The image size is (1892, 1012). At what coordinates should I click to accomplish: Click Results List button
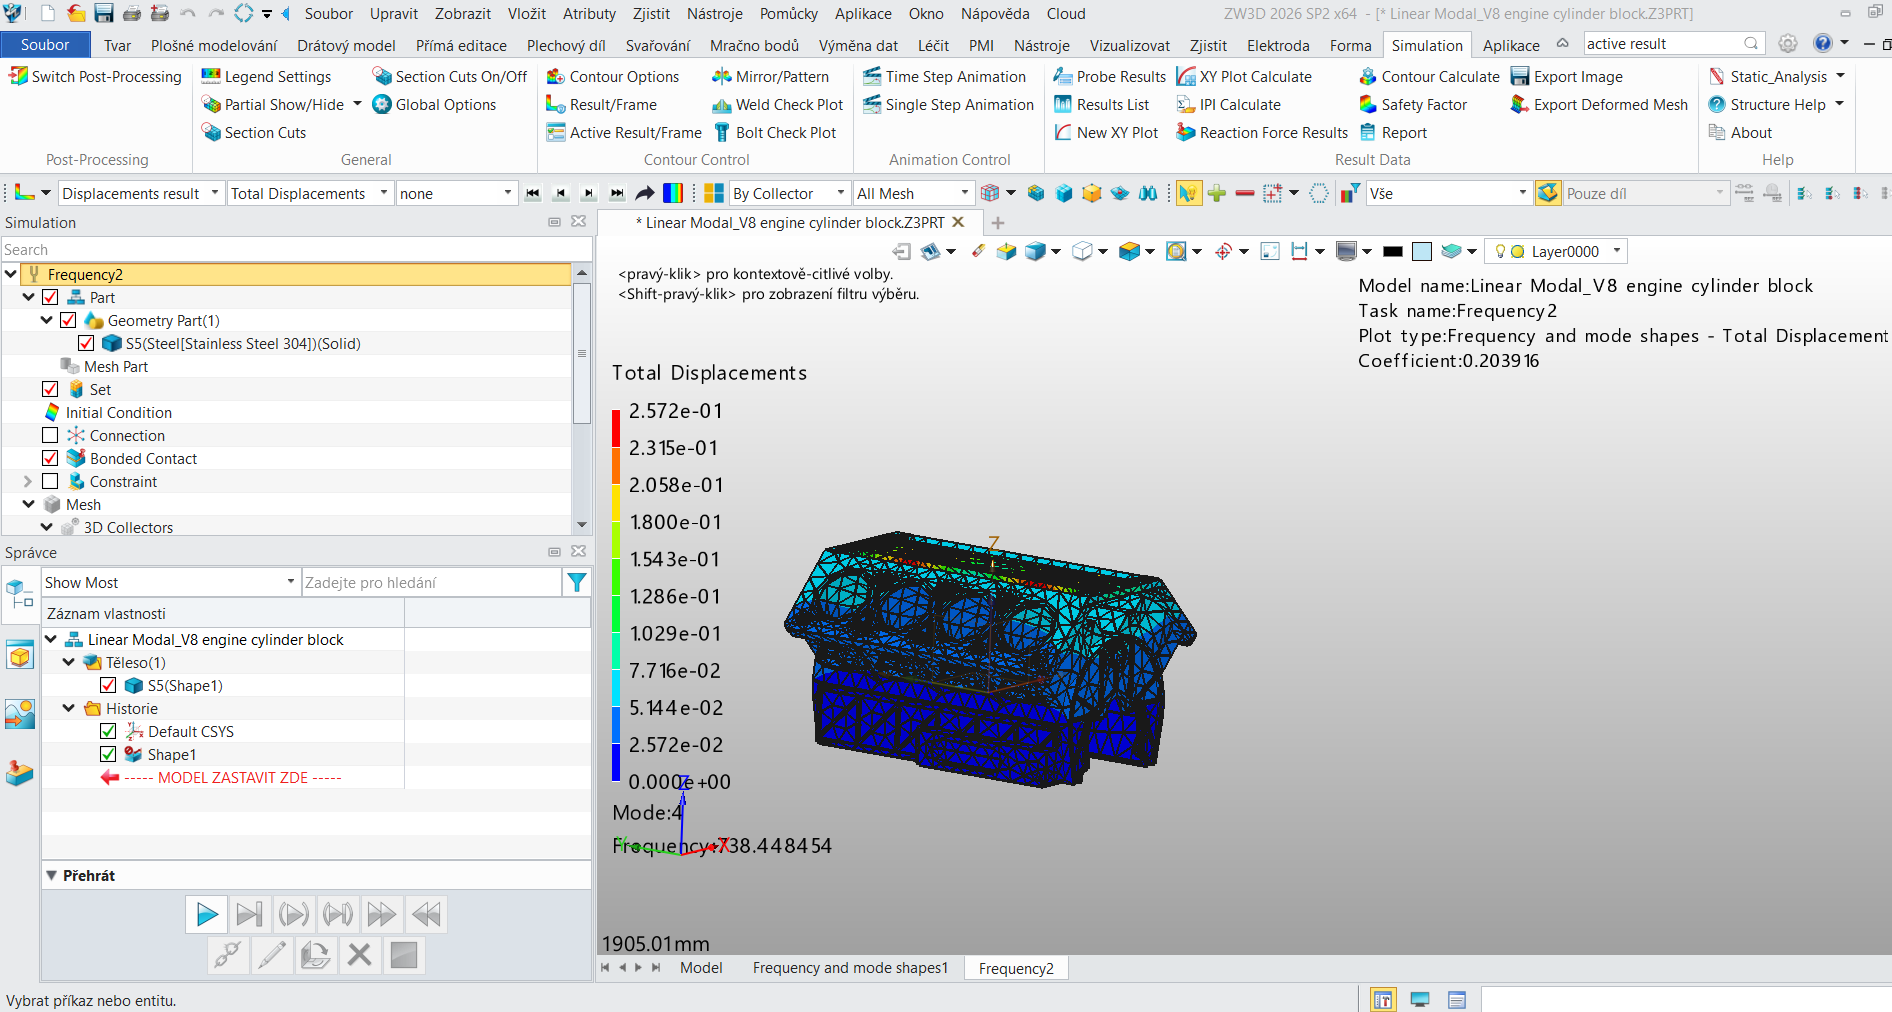point(1101,105)
